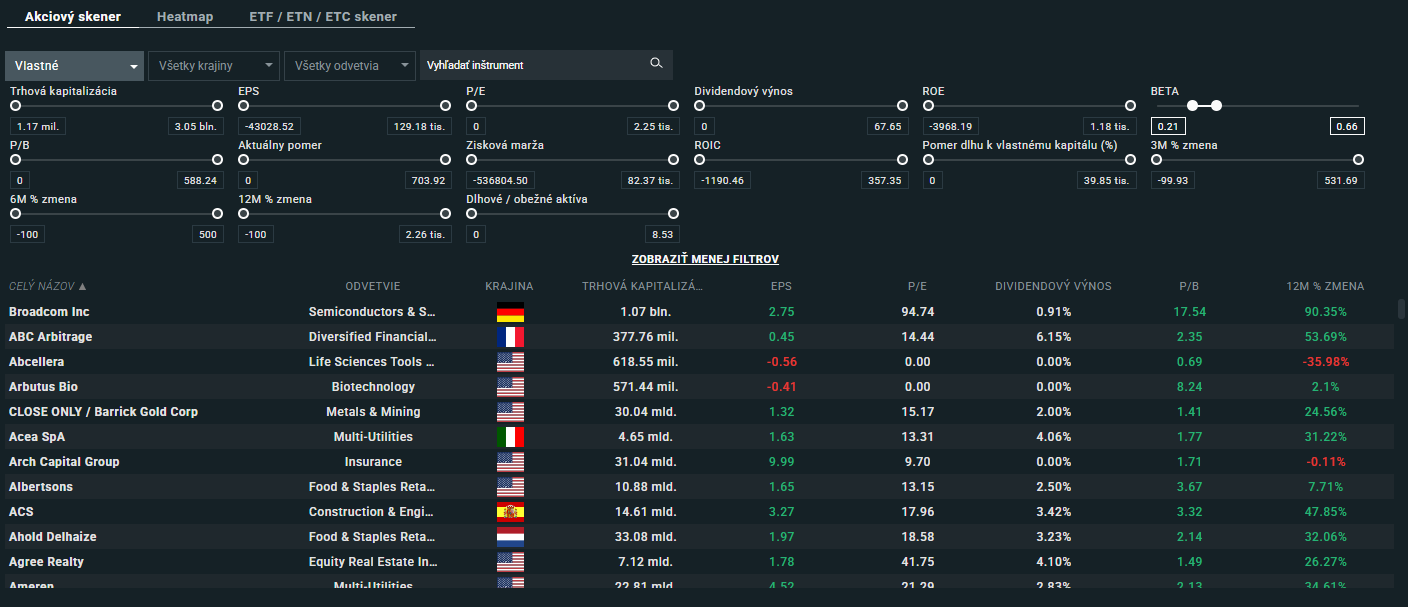
Task: Click the search magnifier icon
Action: [656, 64]
